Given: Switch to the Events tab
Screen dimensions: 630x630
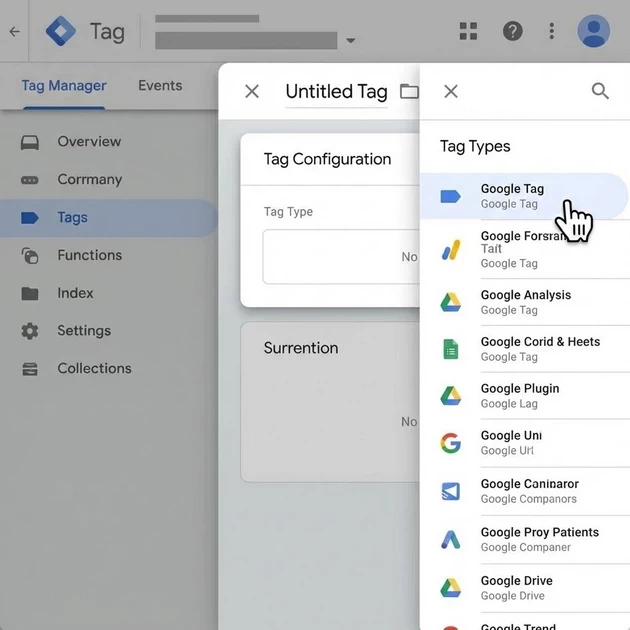Looking at the screenshot, I should [x=160, y=86].
